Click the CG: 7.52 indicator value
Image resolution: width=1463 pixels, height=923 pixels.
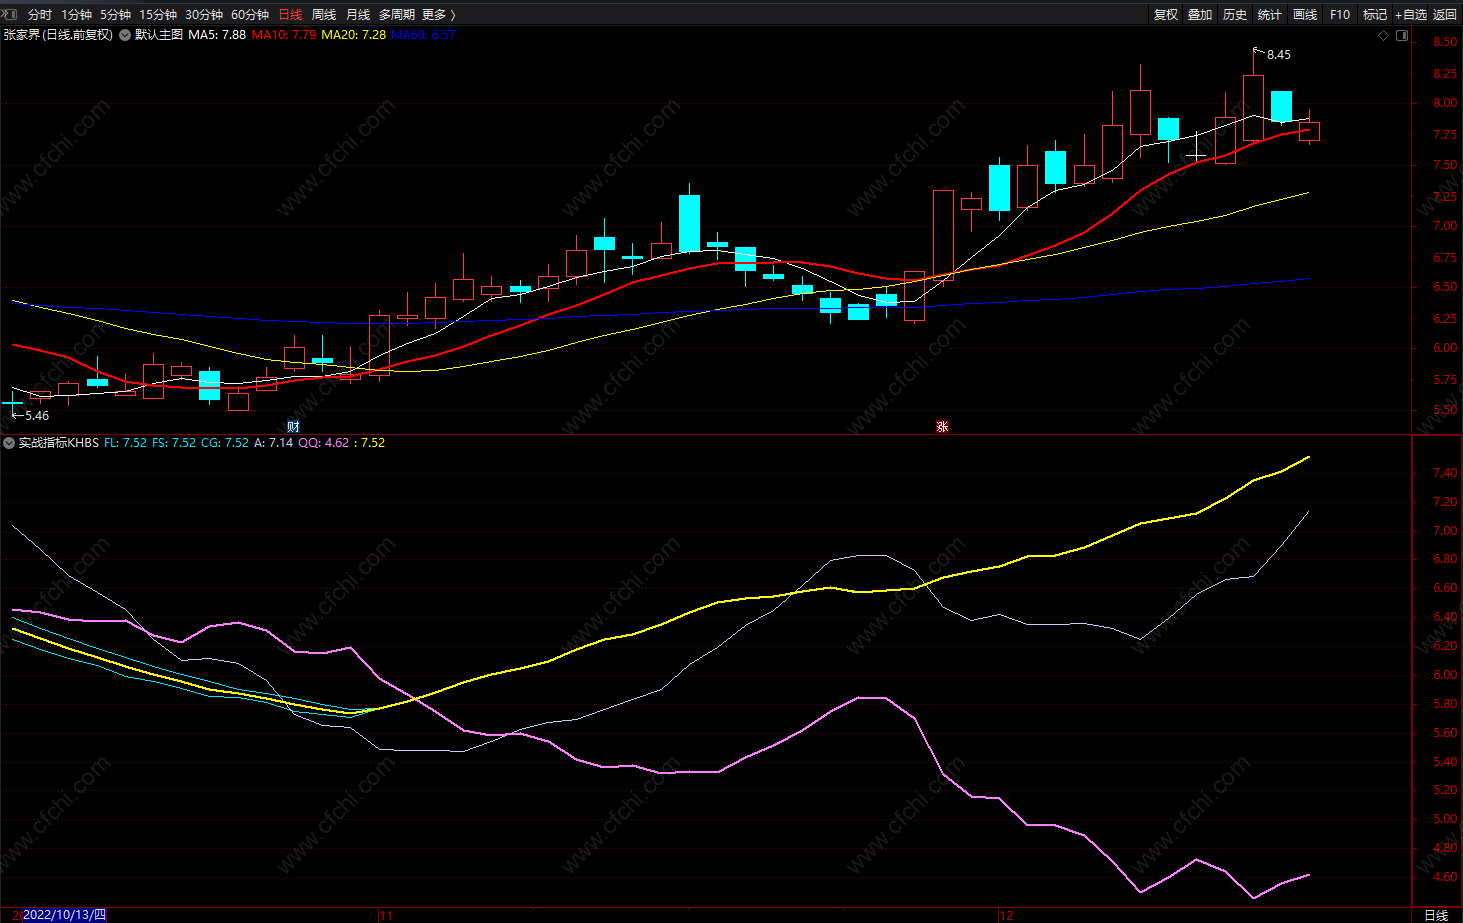pos(225,443)
